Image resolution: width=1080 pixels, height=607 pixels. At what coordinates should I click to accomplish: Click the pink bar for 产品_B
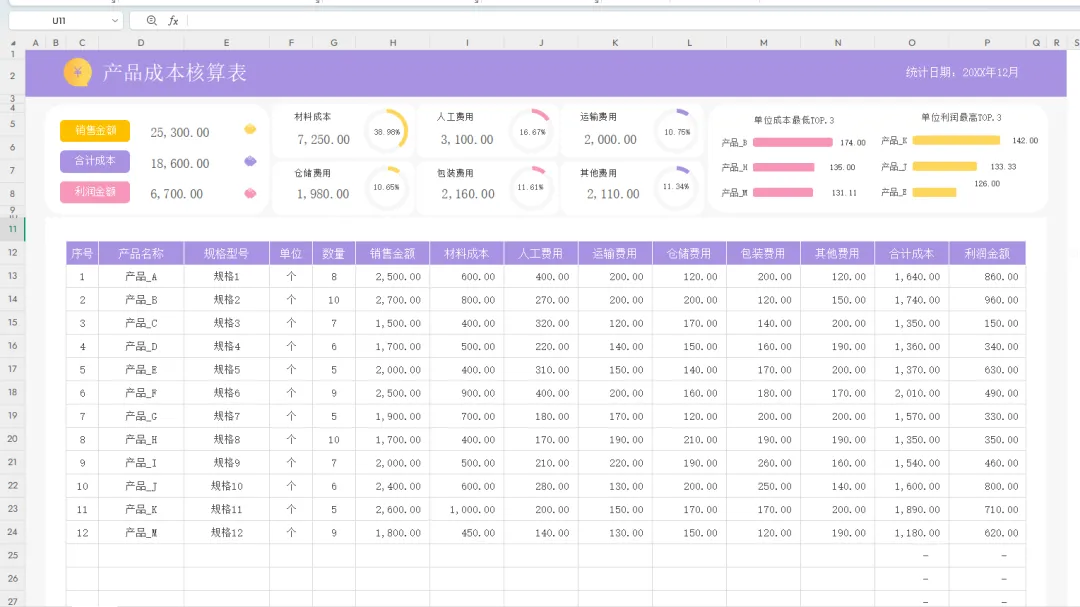[792, 142]
